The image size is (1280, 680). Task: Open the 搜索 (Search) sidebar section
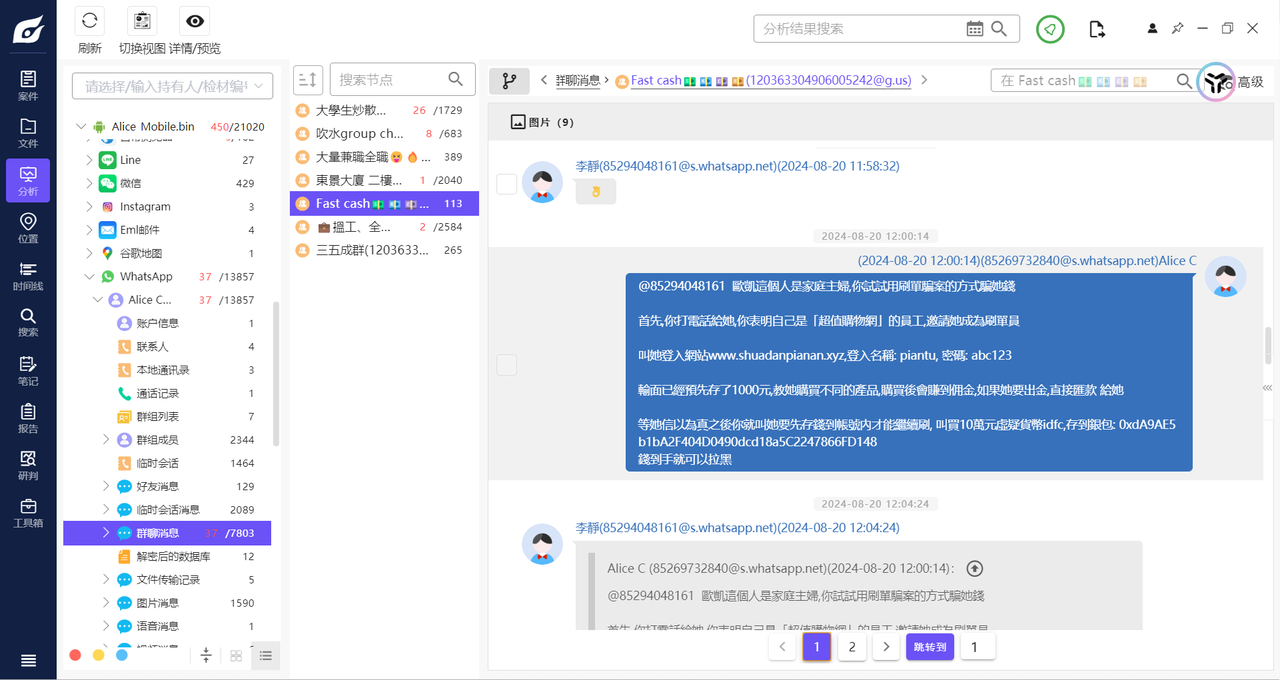coord(28,322)
